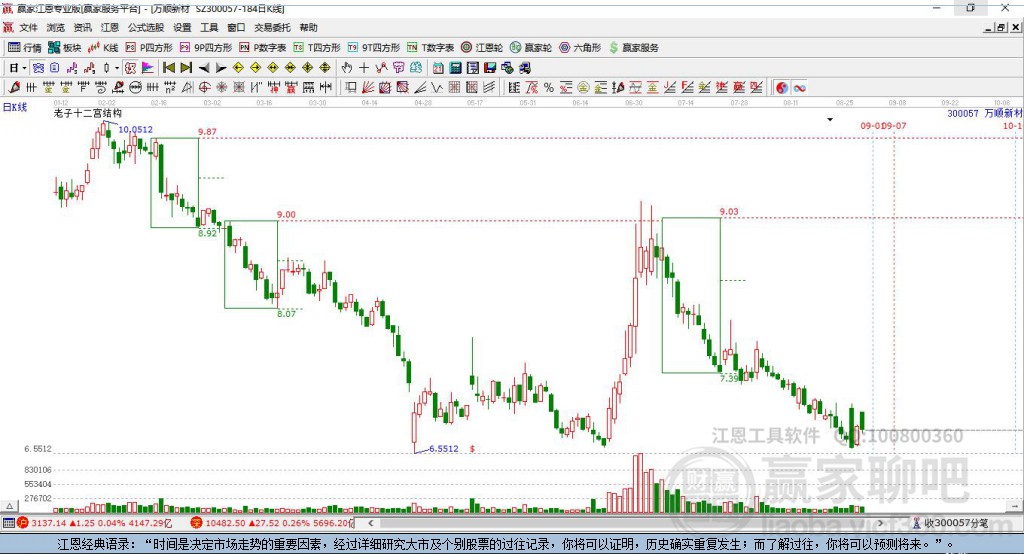The image size is (1024, 554).
Task: Open the 文件 menu
Action: pyautogui.click(x=28, y=27)
